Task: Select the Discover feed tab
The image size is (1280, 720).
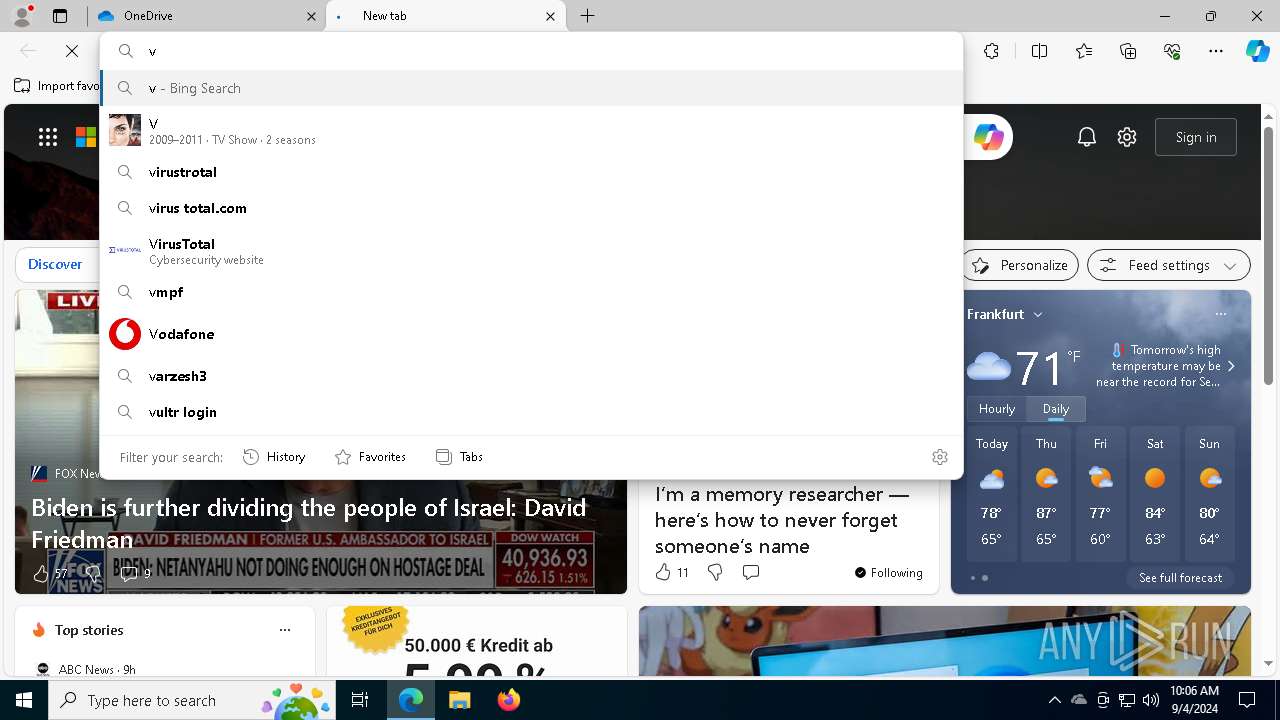Action: (x=55, y=265)
